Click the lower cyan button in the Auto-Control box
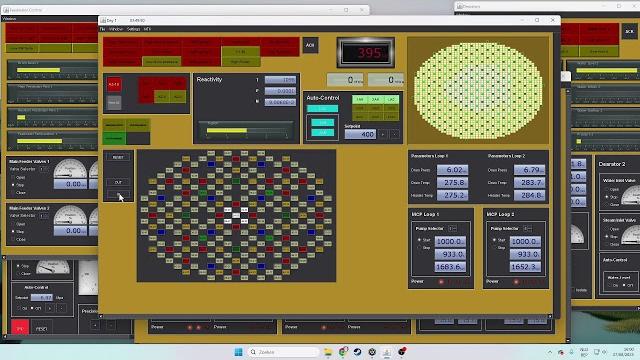 (x=322, y=133)
